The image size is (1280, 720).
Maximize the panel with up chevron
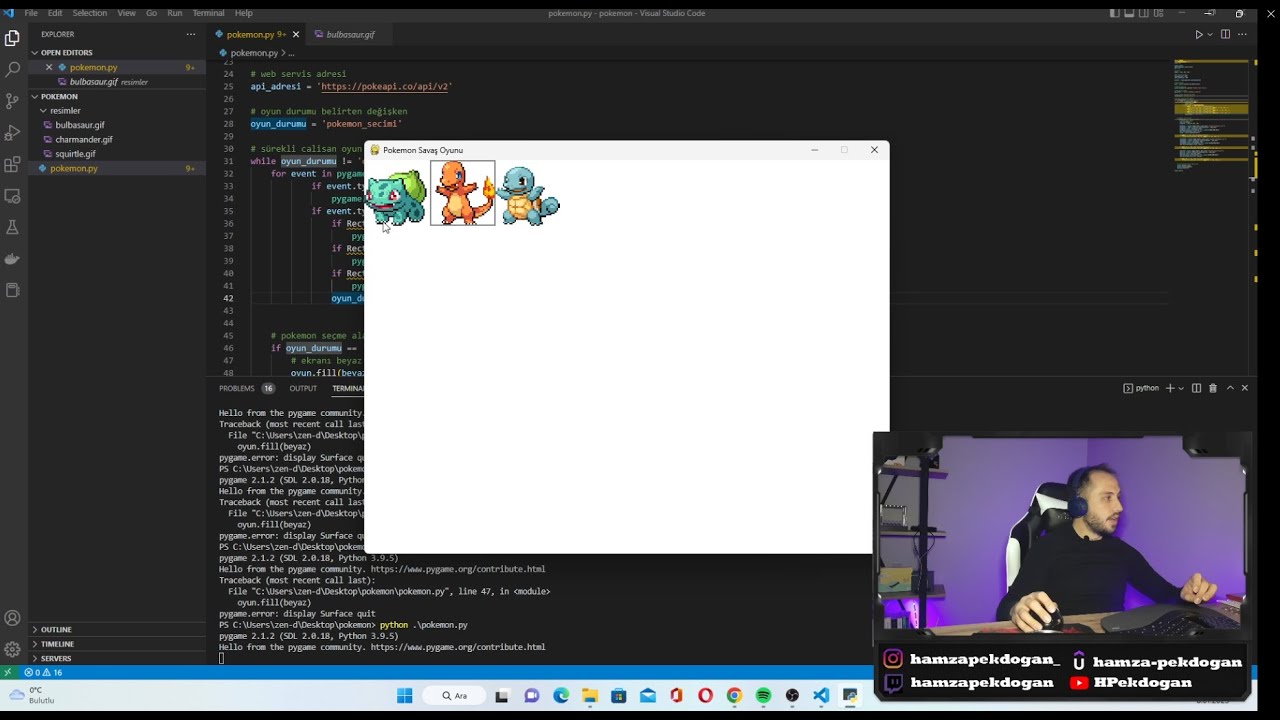coord(1230,388)
